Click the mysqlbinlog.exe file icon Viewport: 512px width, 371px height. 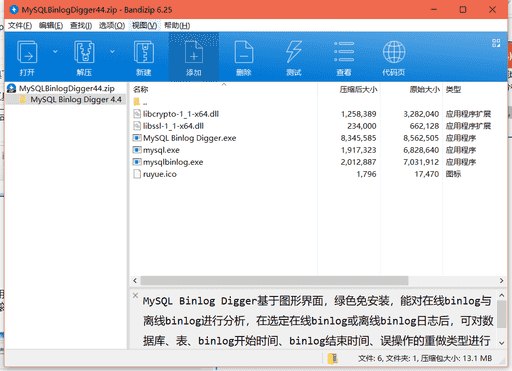click(137, 162)
